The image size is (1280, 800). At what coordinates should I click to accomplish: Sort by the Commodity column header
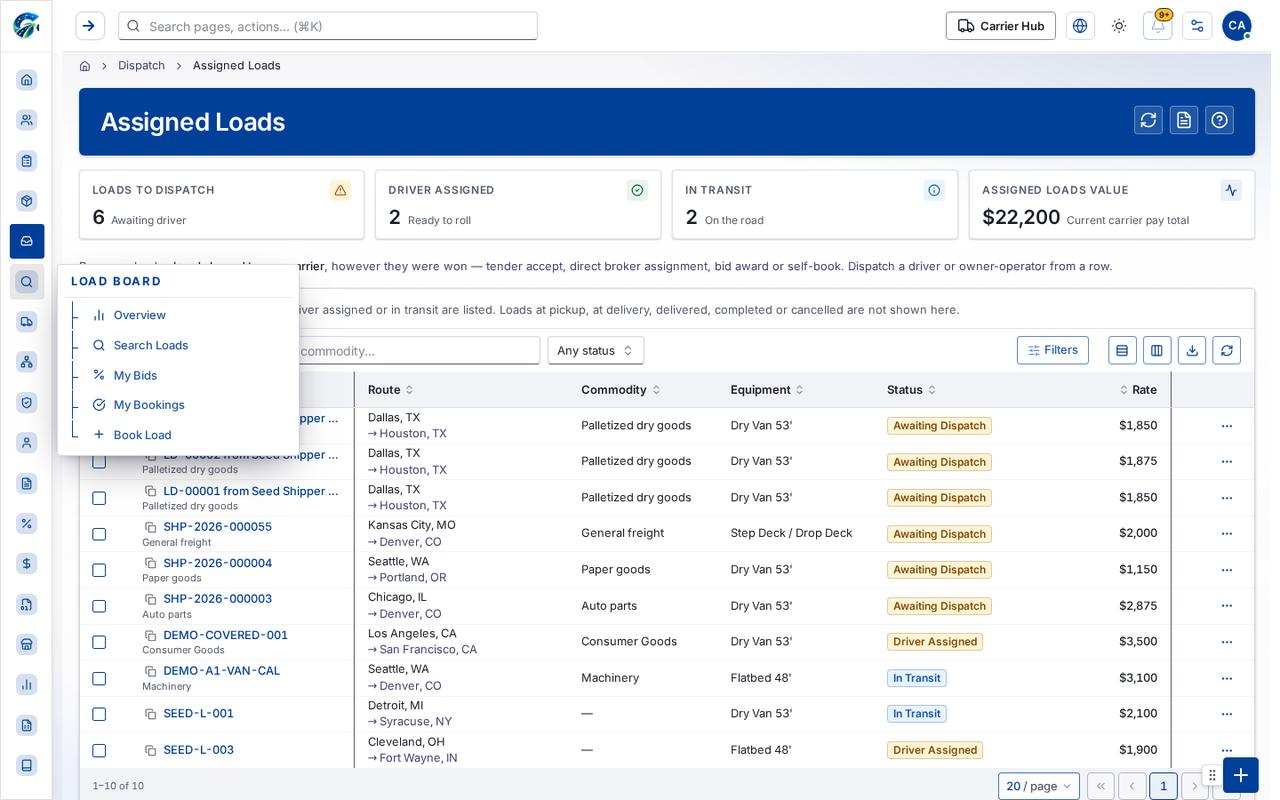pyautogui.click(x=621, y=390)
